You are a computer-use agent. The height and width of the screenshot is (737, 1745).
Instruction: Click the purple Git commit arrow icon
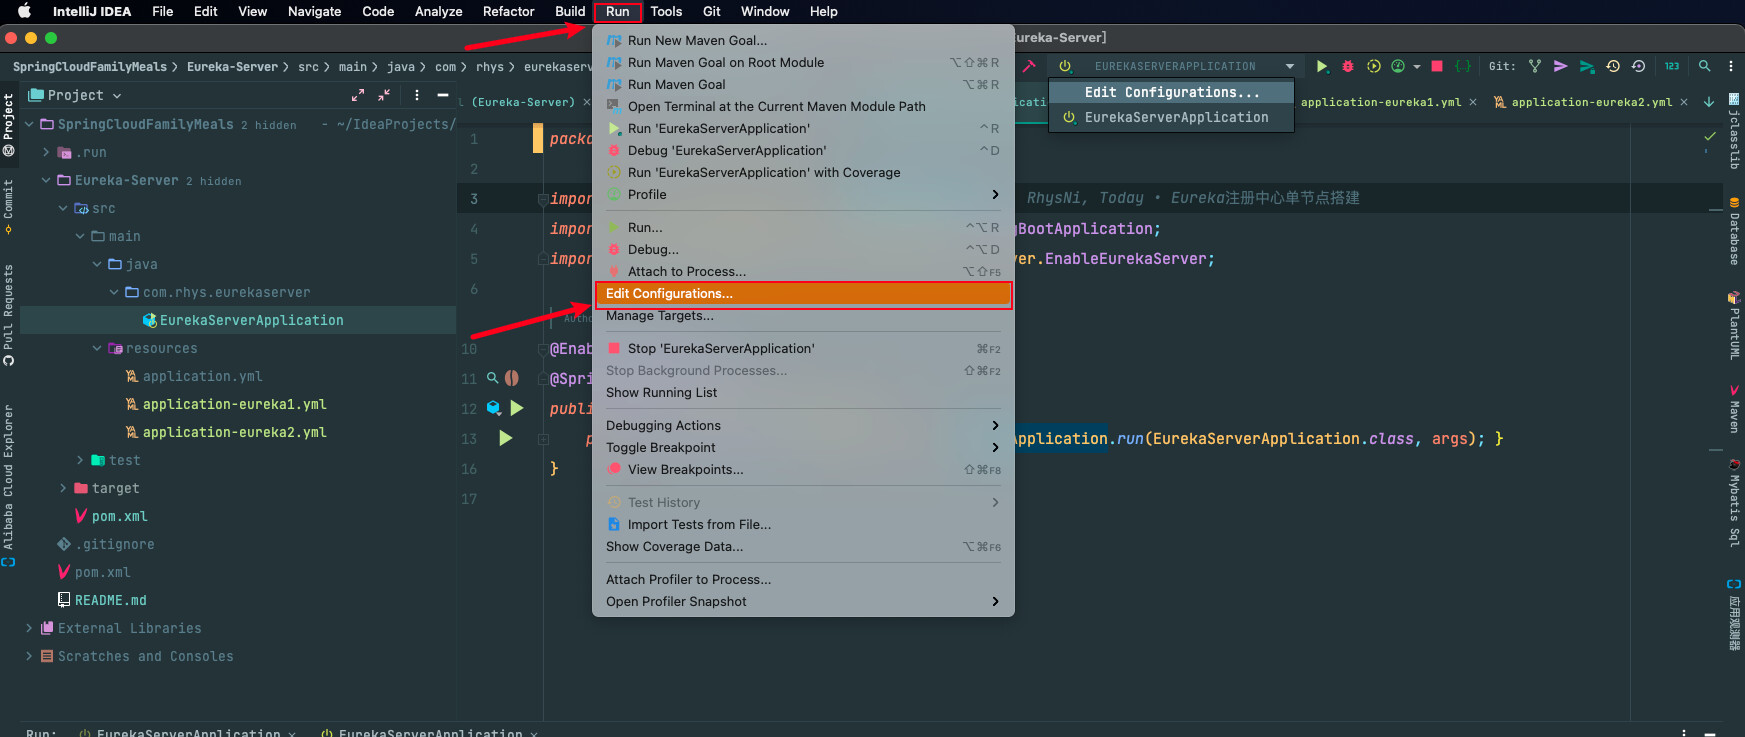tap(1560, 66)
